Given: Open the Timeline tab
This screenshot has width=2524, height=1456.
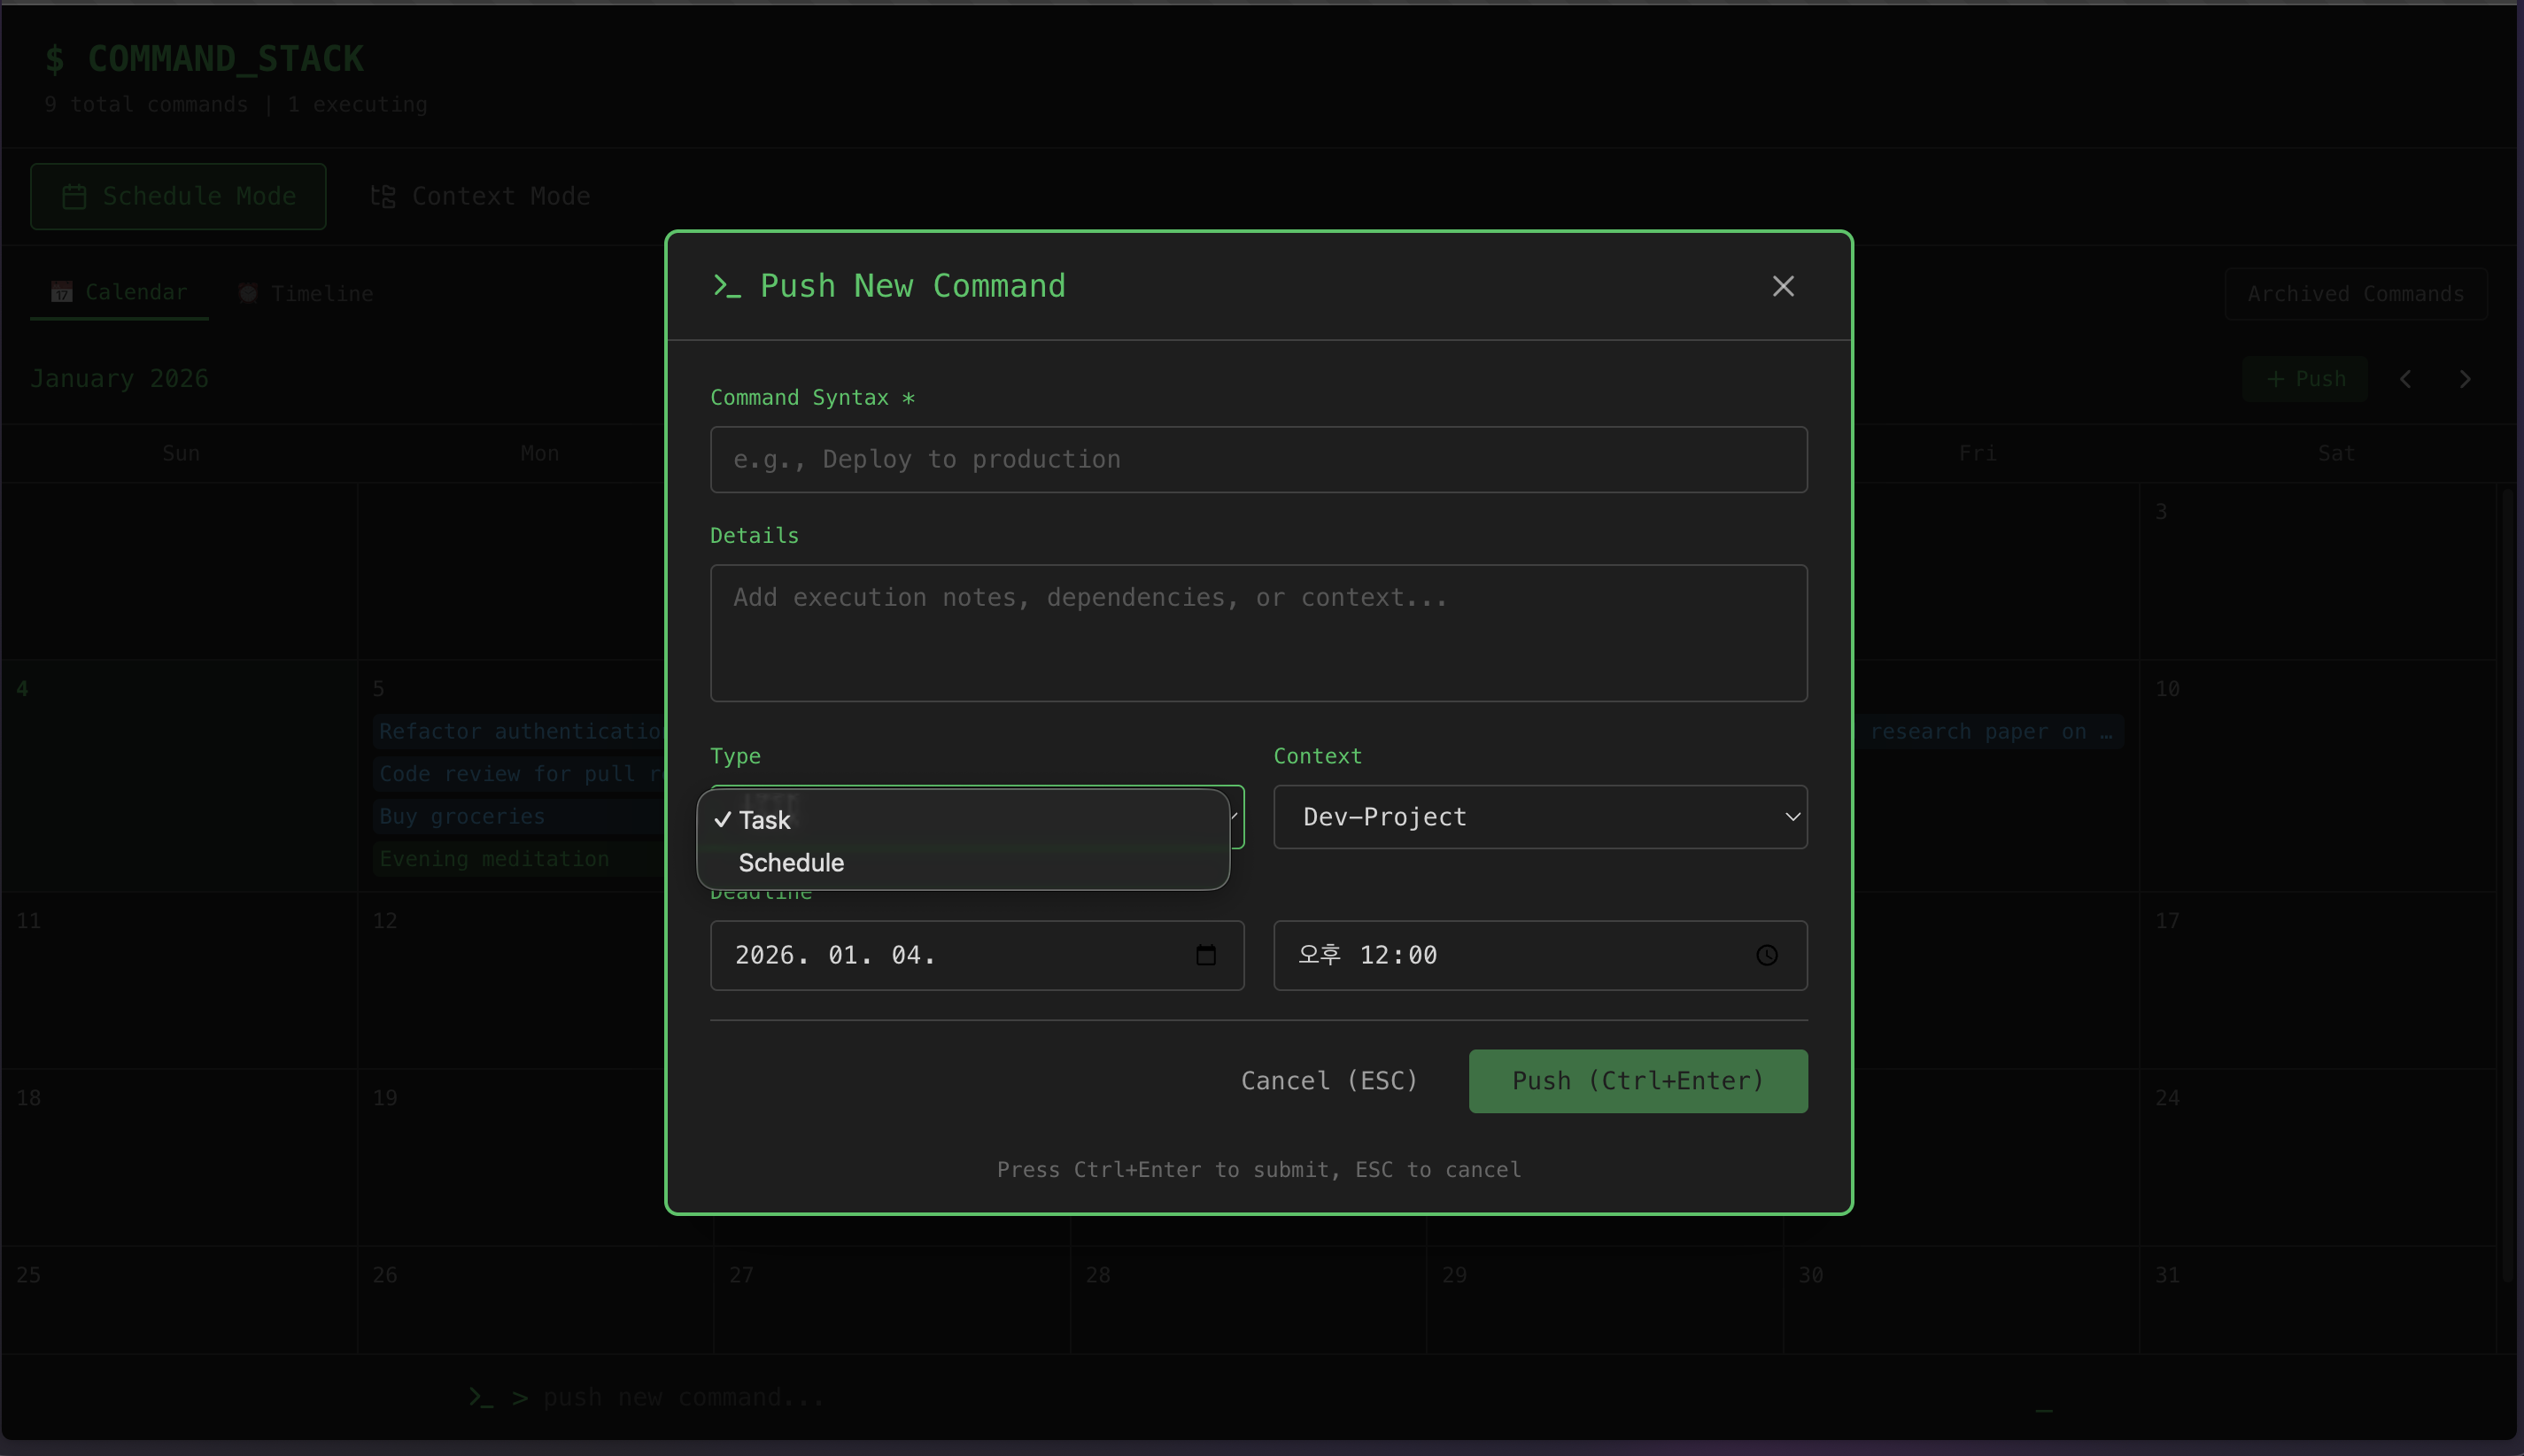Looking at the screenshot, I should (x=306, y=293).
